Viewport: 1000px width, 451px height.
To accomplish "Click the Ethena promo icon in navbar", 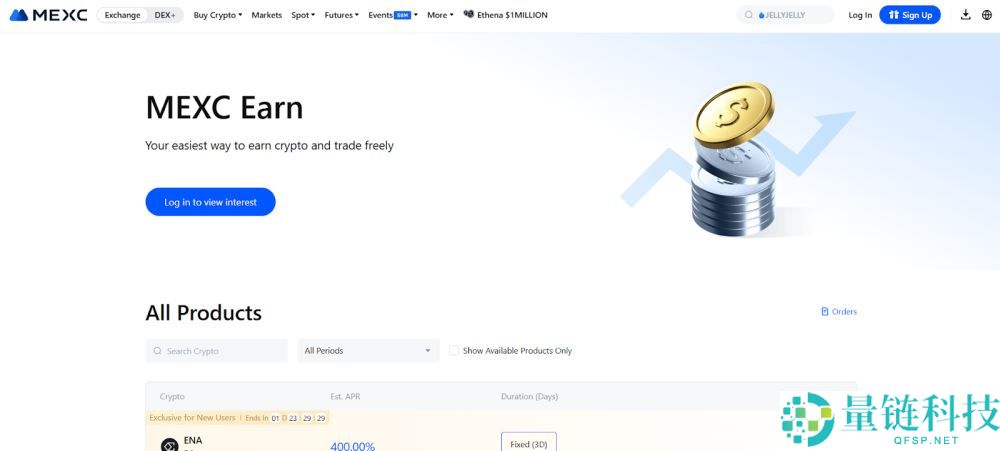I will [x=468, y=15].
